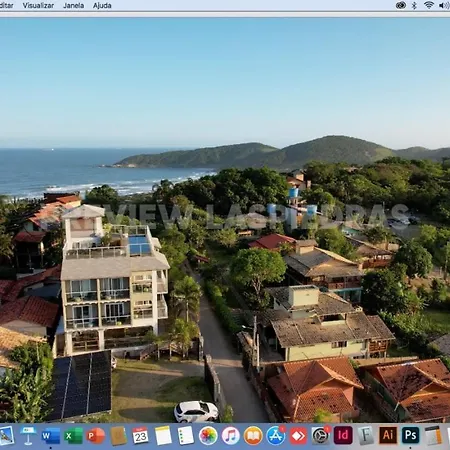Launch the red AnyDesk icon in Dock

click(x=298, y=436)
